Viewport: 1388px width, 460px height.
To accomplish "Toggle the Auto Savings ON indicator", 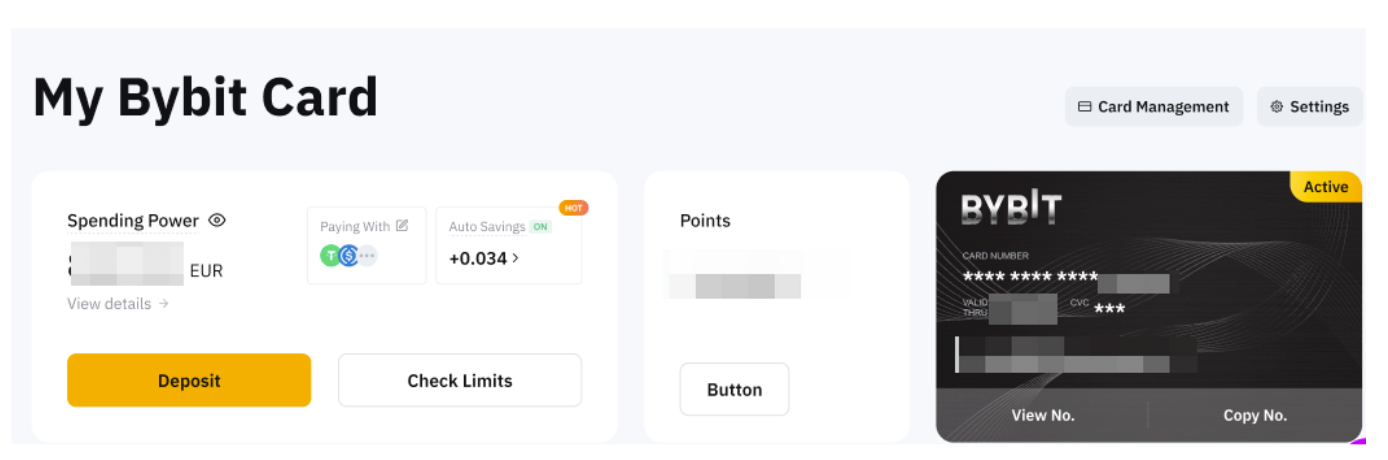I will [x=540, y=227].
